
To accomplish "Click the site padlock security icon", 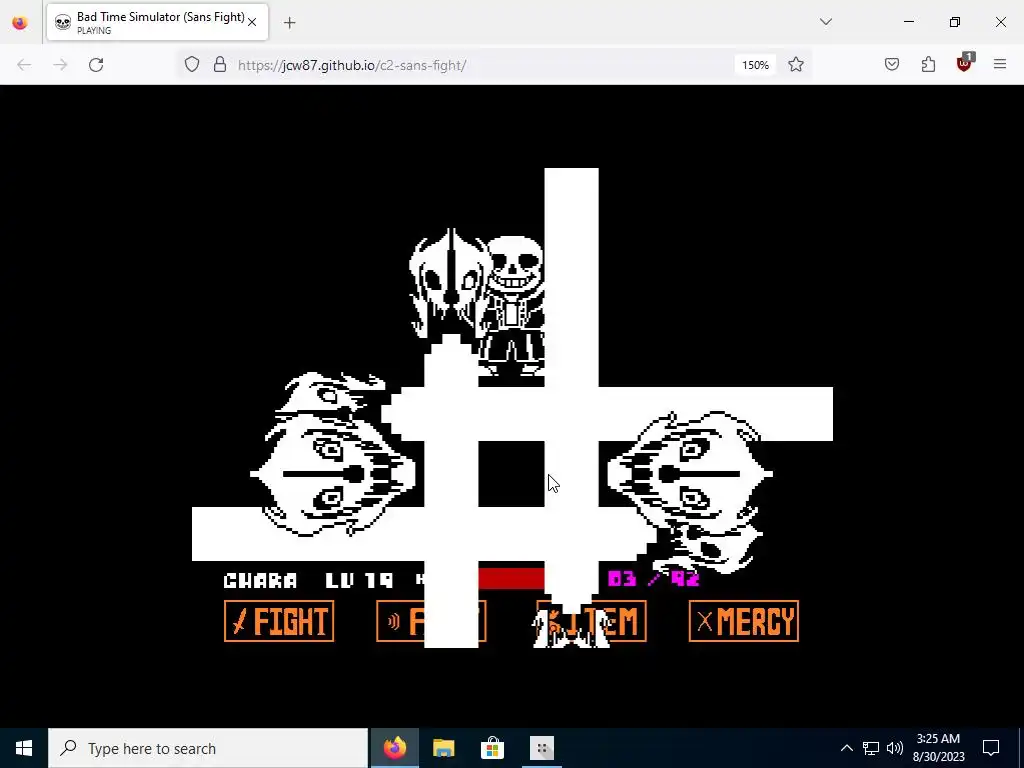I will [x=220, y=65].
